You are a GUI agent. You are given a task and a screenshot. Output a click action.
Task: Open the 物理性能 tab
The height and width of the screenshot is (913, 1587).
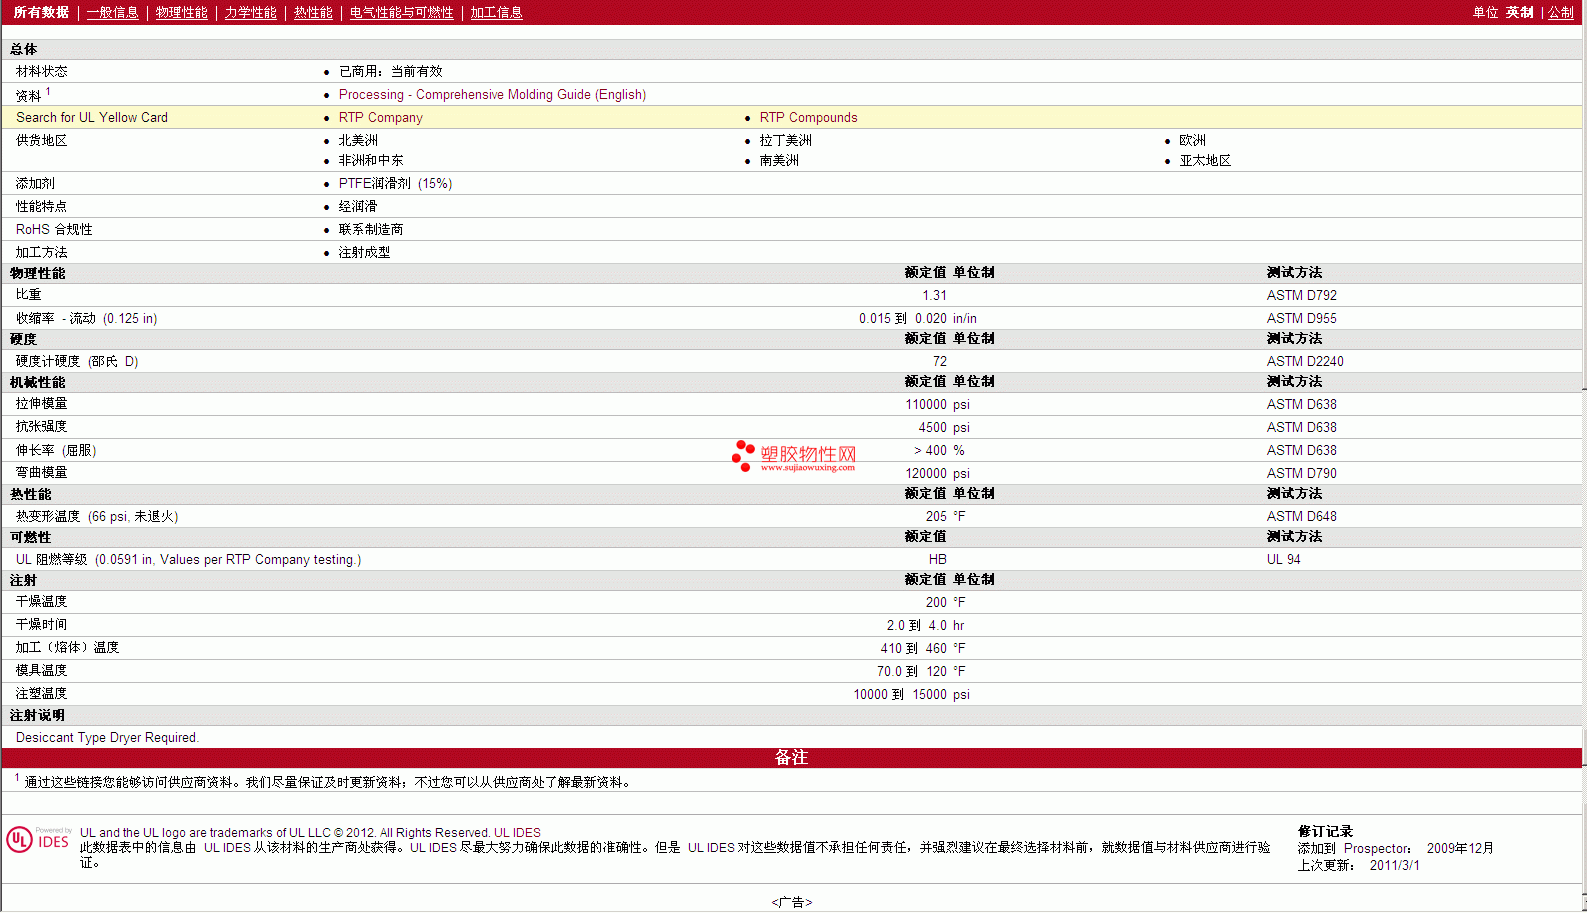pos(182,12)
